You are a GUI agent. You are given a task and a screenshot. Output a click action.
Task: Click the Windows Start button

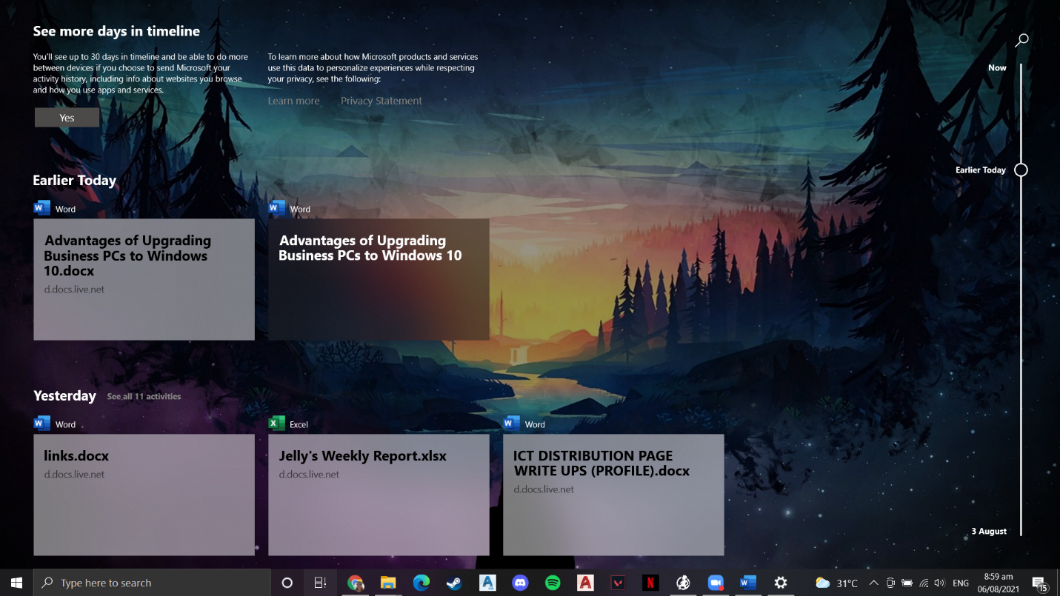coord(16,582)
